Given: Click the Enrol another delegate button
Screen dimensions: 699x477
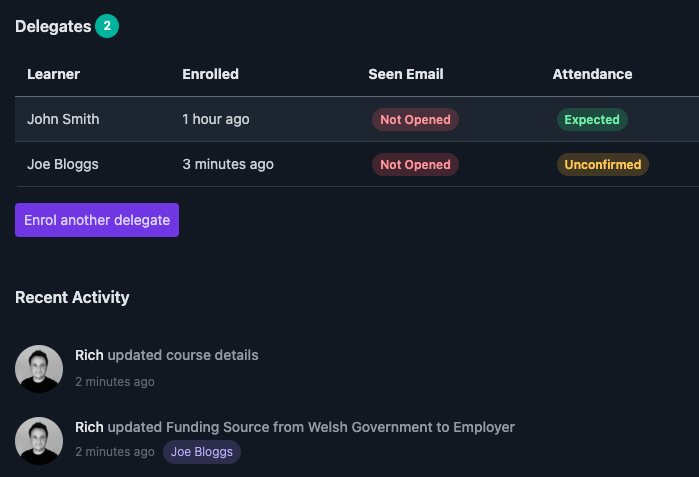Looking at the screenshot, I should [97, 220].
